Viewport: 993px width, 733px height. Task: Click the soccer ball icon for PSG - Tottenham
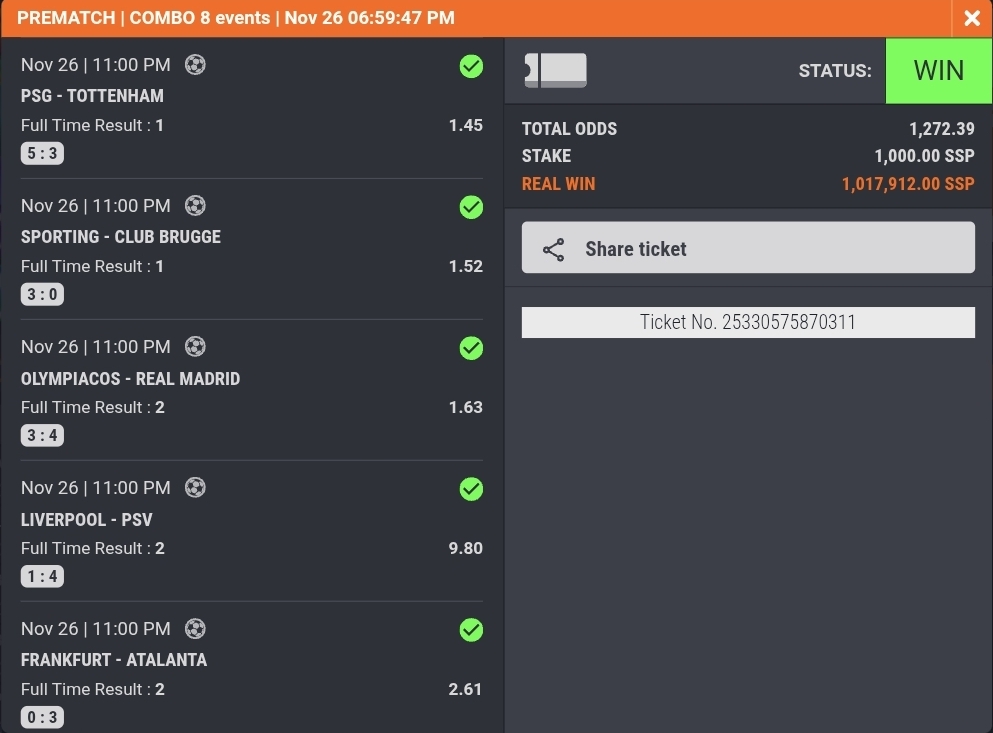(196, 65)
